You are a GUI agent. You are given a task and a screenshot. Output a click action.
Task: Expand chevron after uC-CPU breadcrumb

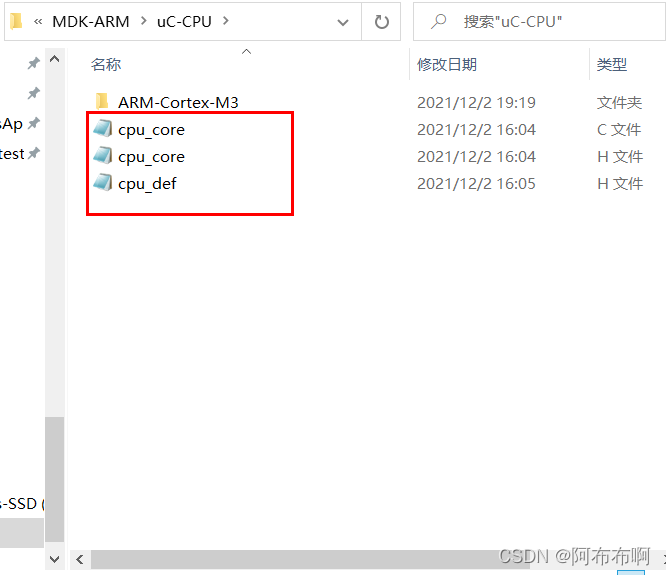(226, 21)
